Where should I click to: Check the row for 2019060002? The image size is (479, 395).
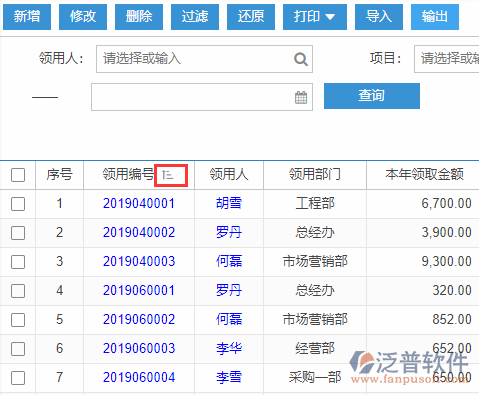(x=18, y=320)
